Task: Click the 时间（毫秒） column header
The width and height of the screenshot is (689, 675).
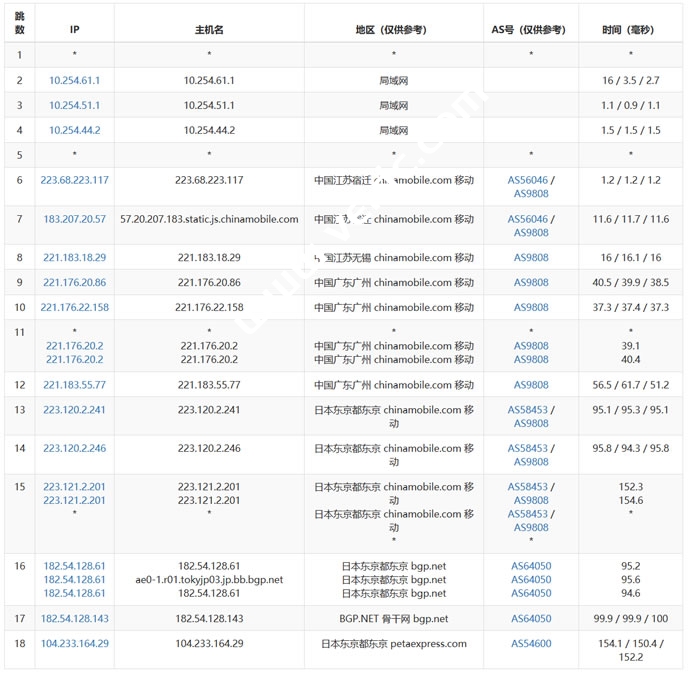Action: 630,30
